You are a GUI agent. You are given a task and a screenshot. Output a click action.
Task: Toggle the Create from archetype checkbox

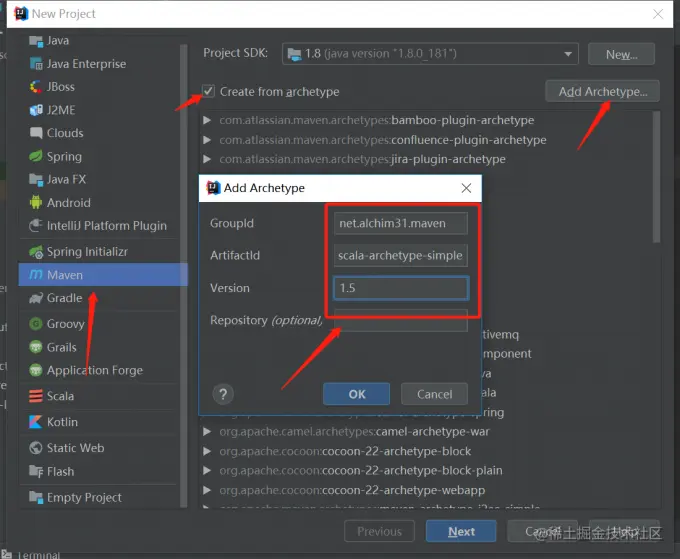pyautogui.click(x=208, y=91)
